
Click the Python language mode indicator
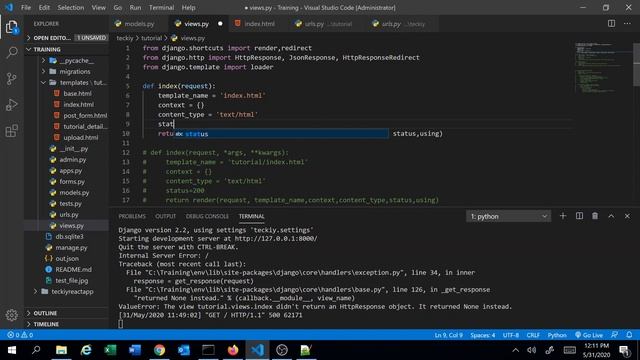pyautogui.click(x=557, y=335)
